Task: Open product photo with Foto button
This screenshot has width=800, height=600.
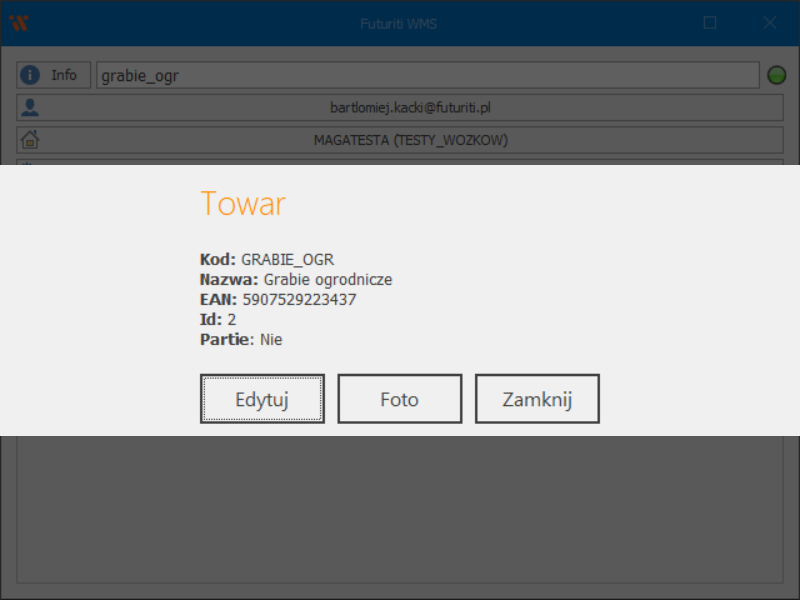Action: (x=399, y=399)
